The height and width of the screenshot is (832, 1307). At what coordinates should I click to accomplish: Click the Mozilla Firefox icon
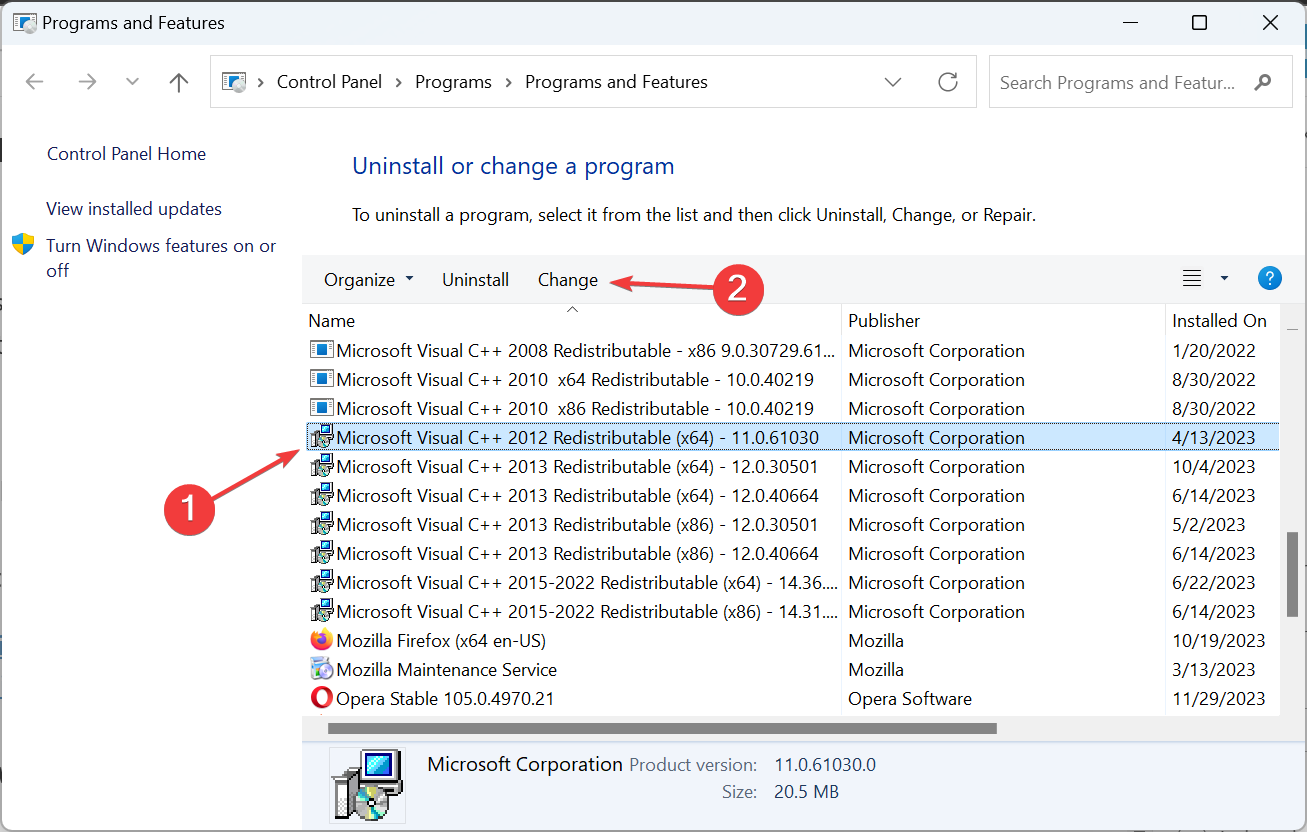(x=321, y=641)
